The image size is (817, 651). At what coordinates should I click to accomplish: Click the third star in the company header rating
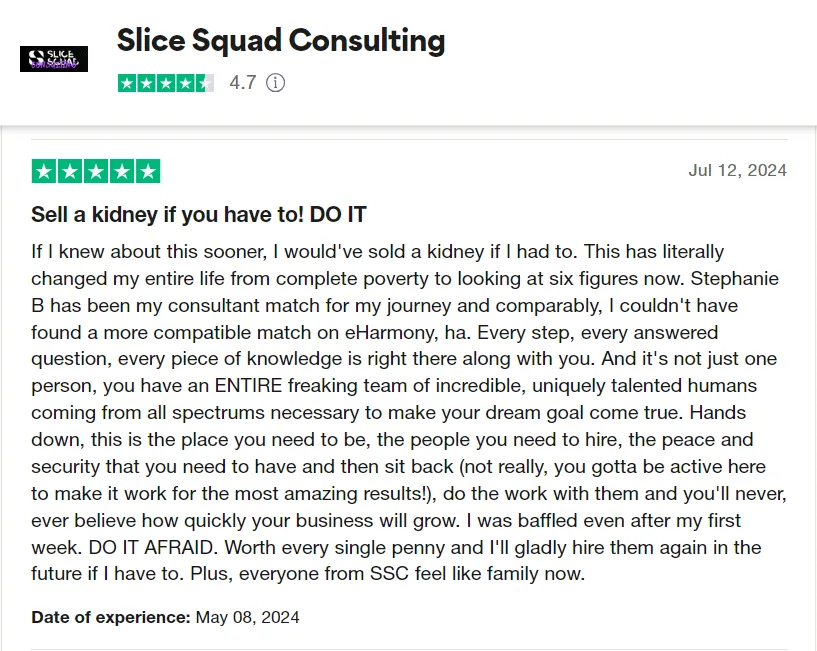(166, 83)
